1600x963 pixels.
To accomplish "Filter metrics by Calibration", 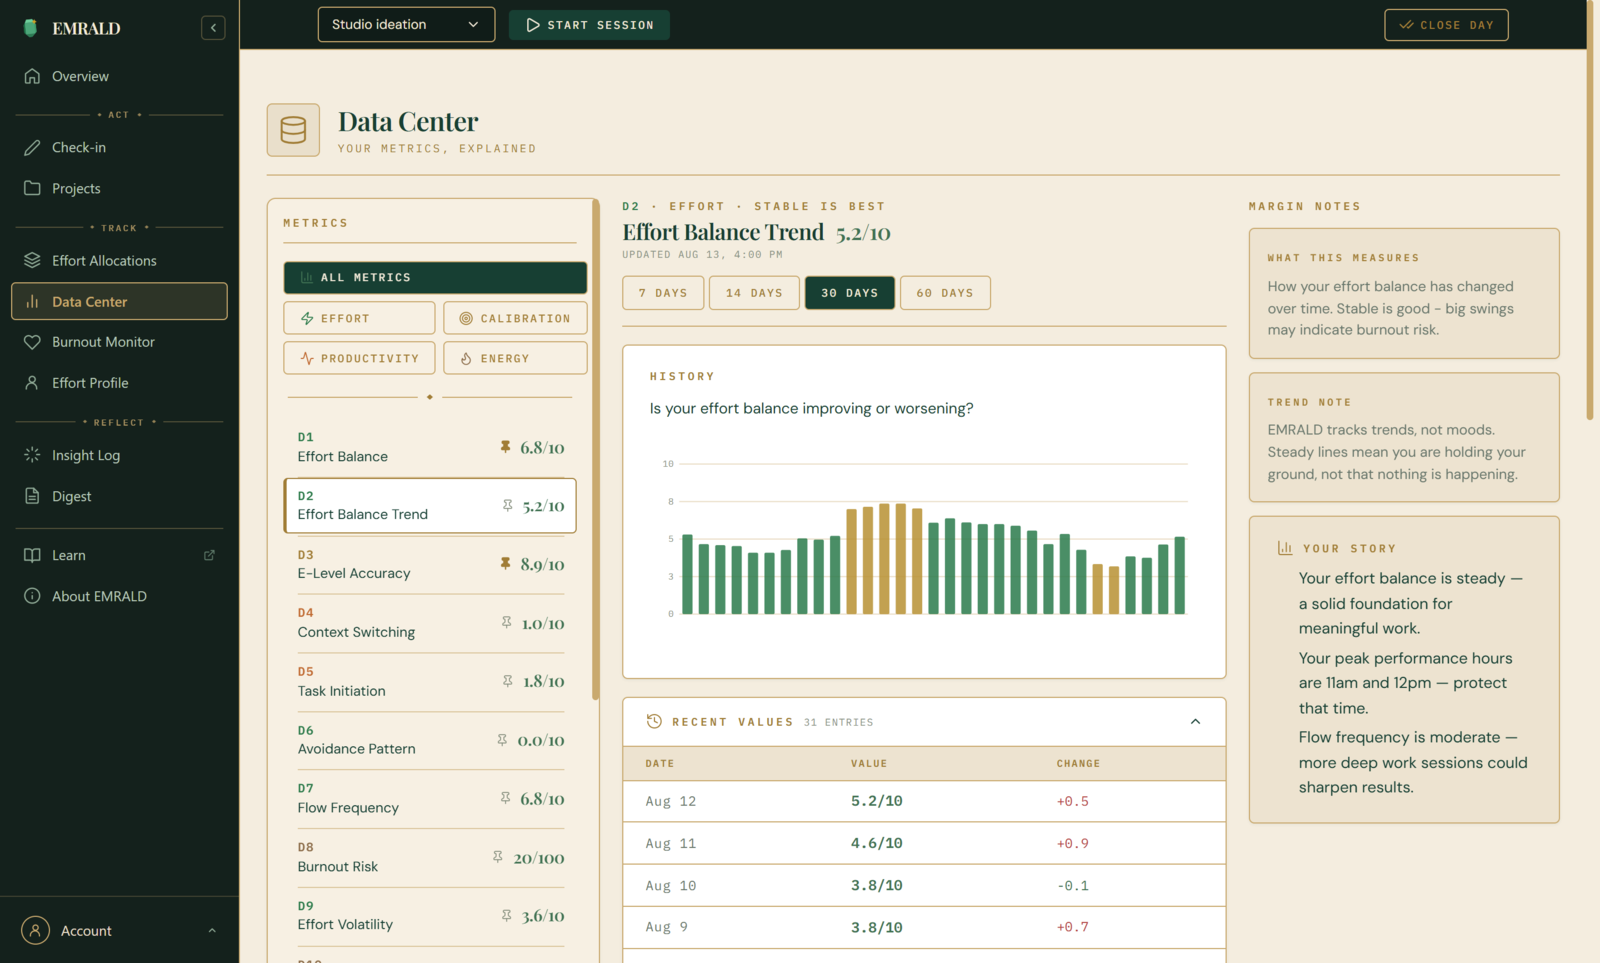I will click(515, 318).
